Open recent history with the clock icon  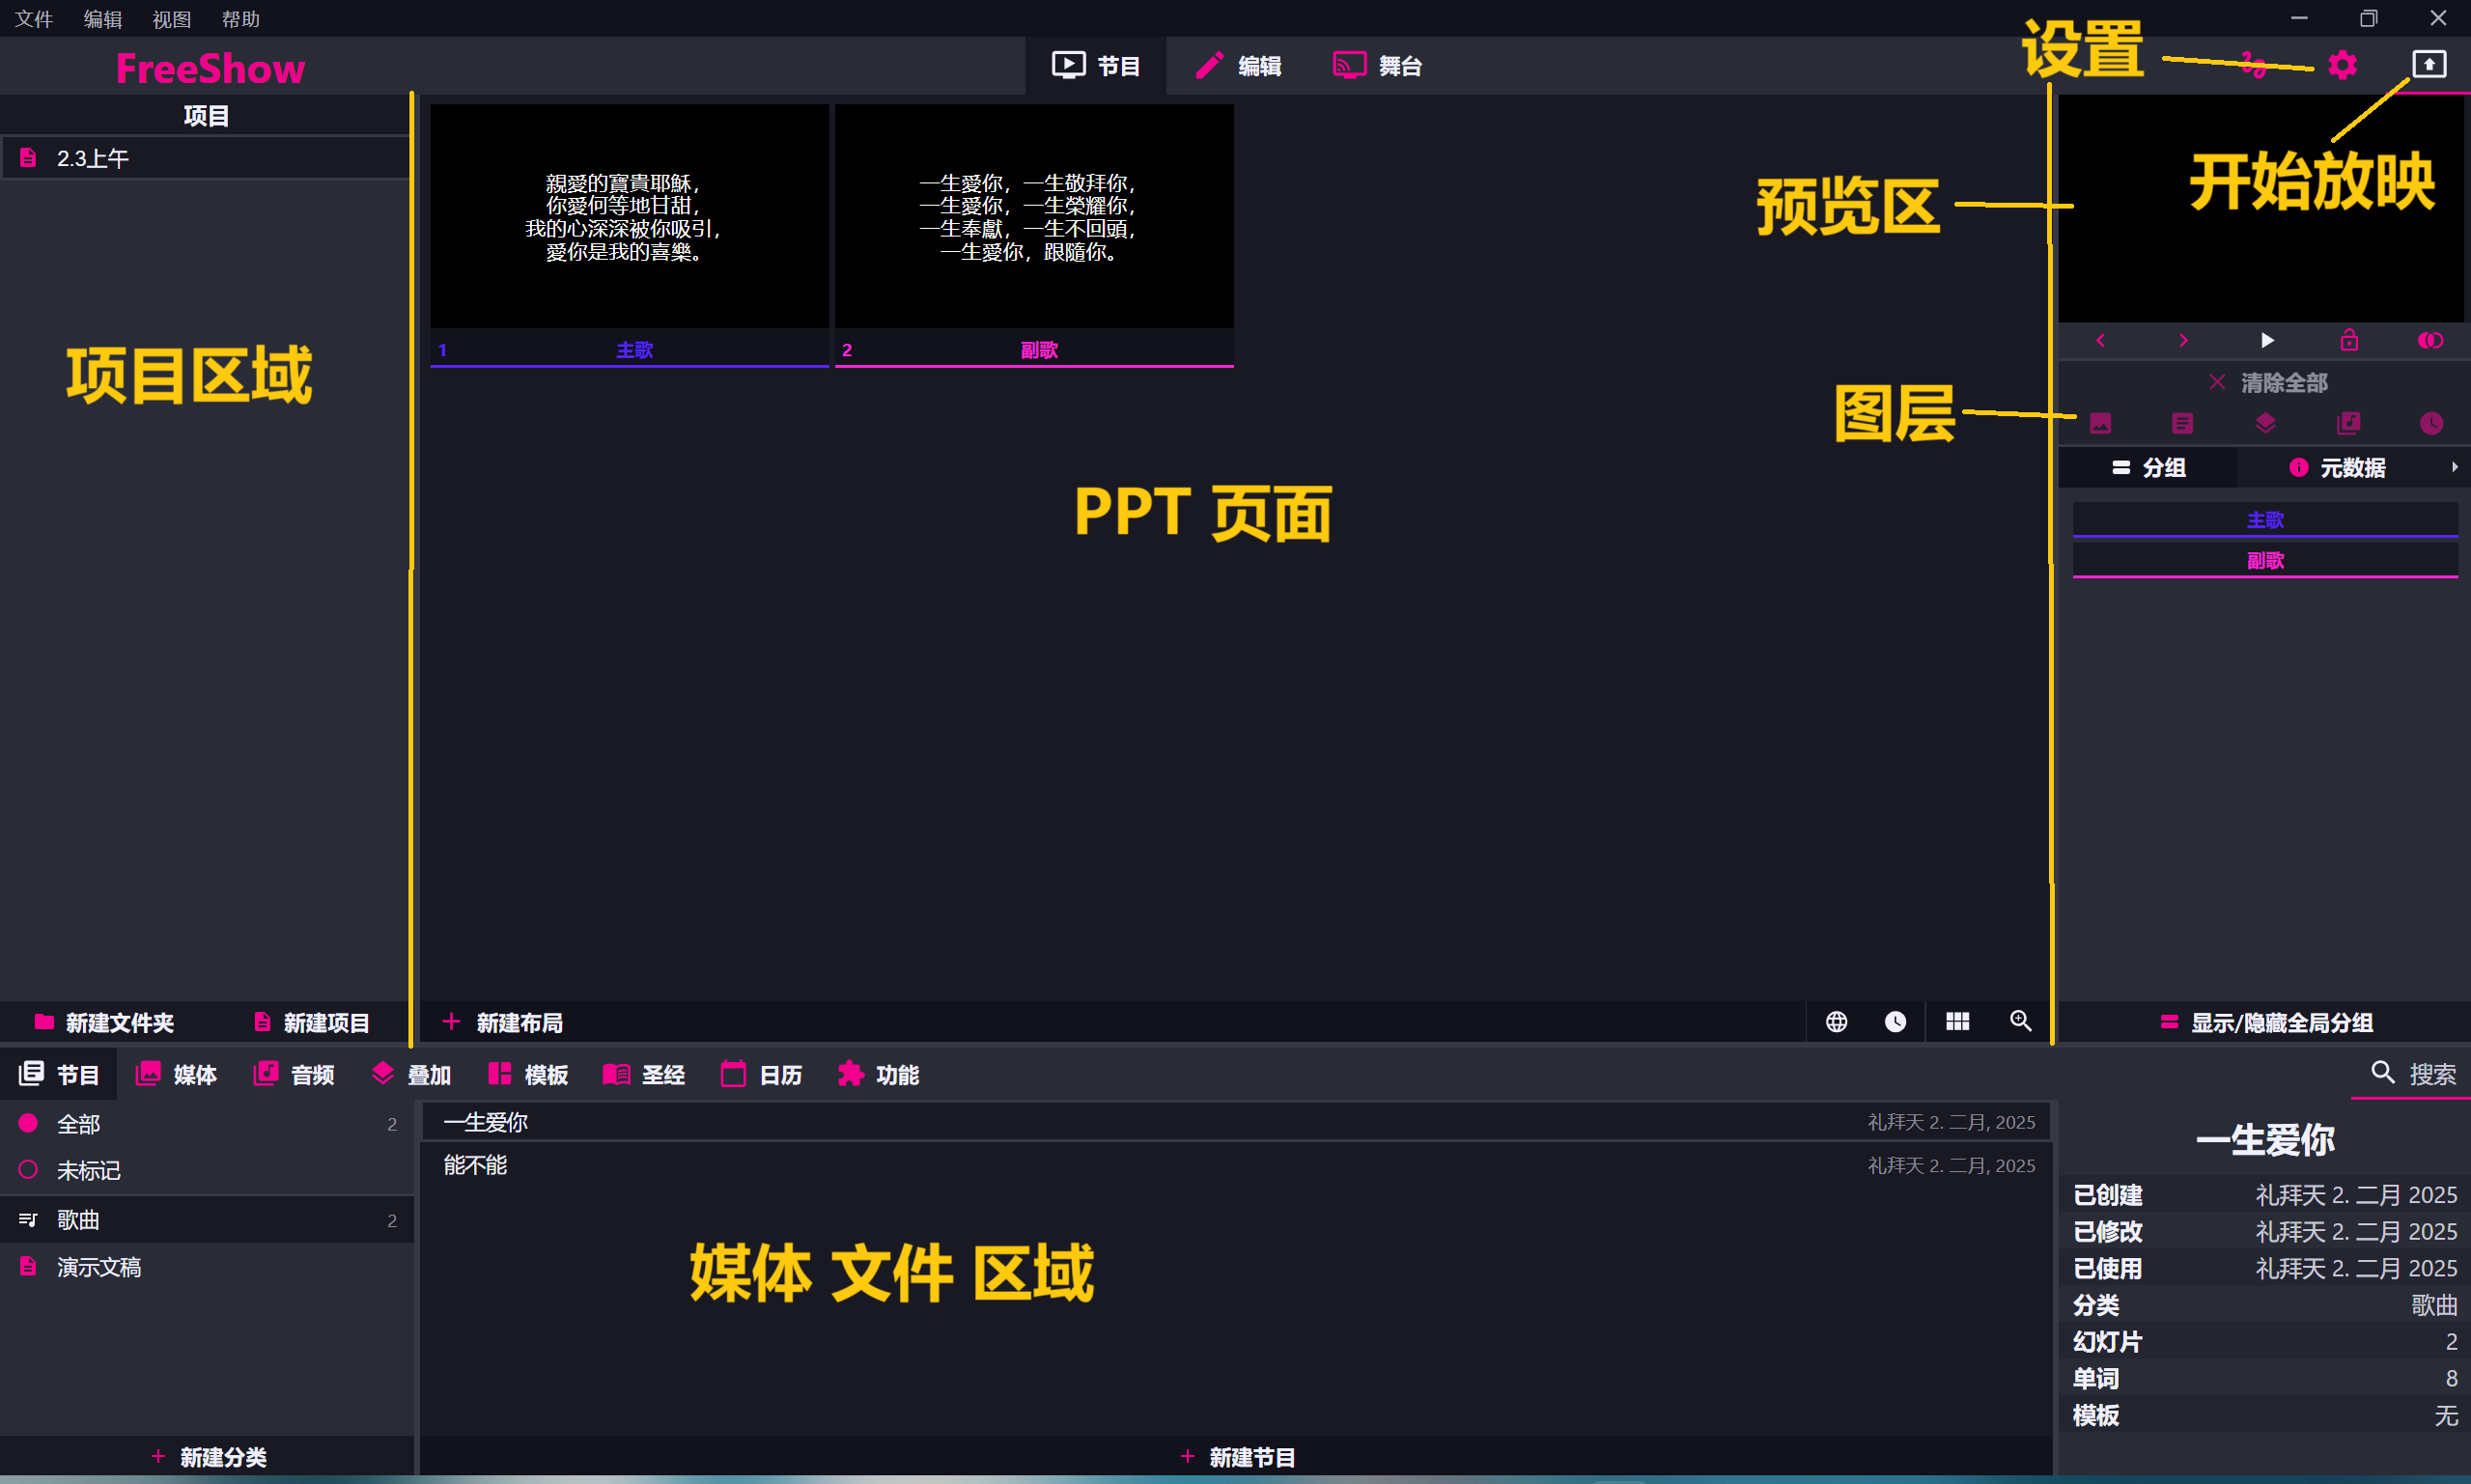(x=1896, y=1022)
